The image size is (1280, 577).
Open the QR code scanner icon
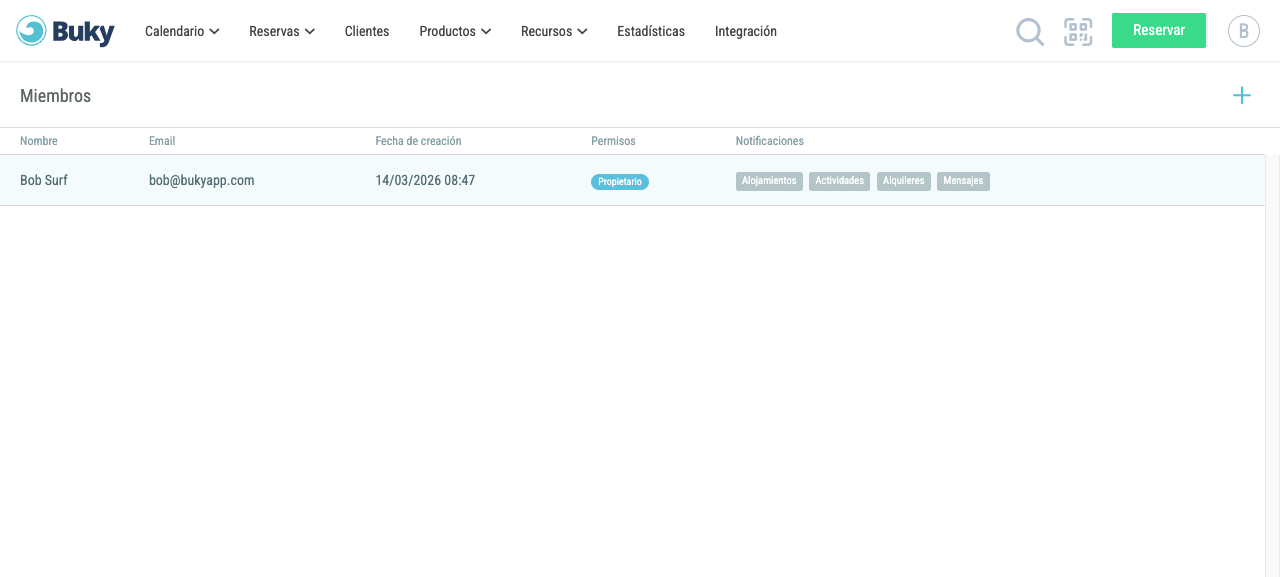(x=1078, y=32)
